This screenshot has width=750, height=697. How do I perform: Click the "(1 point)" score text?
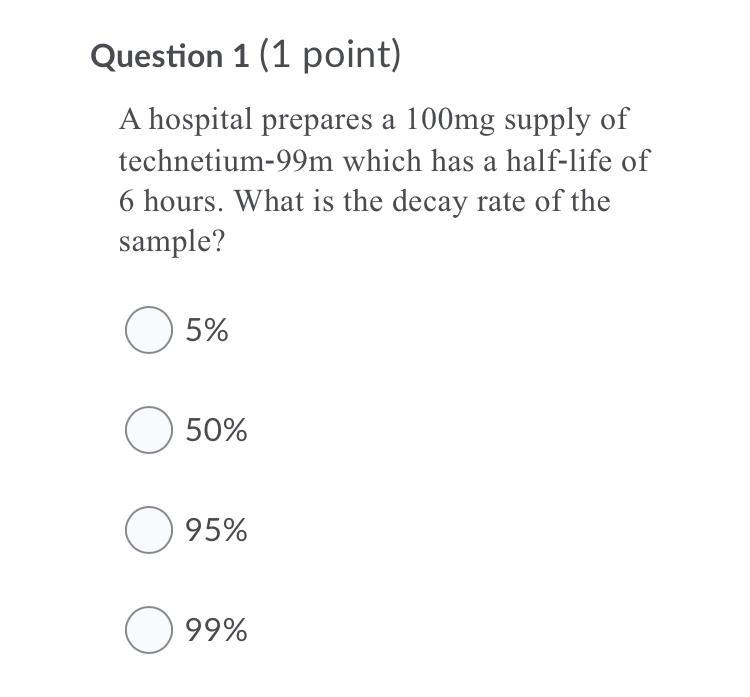click(x=330, y=55)
